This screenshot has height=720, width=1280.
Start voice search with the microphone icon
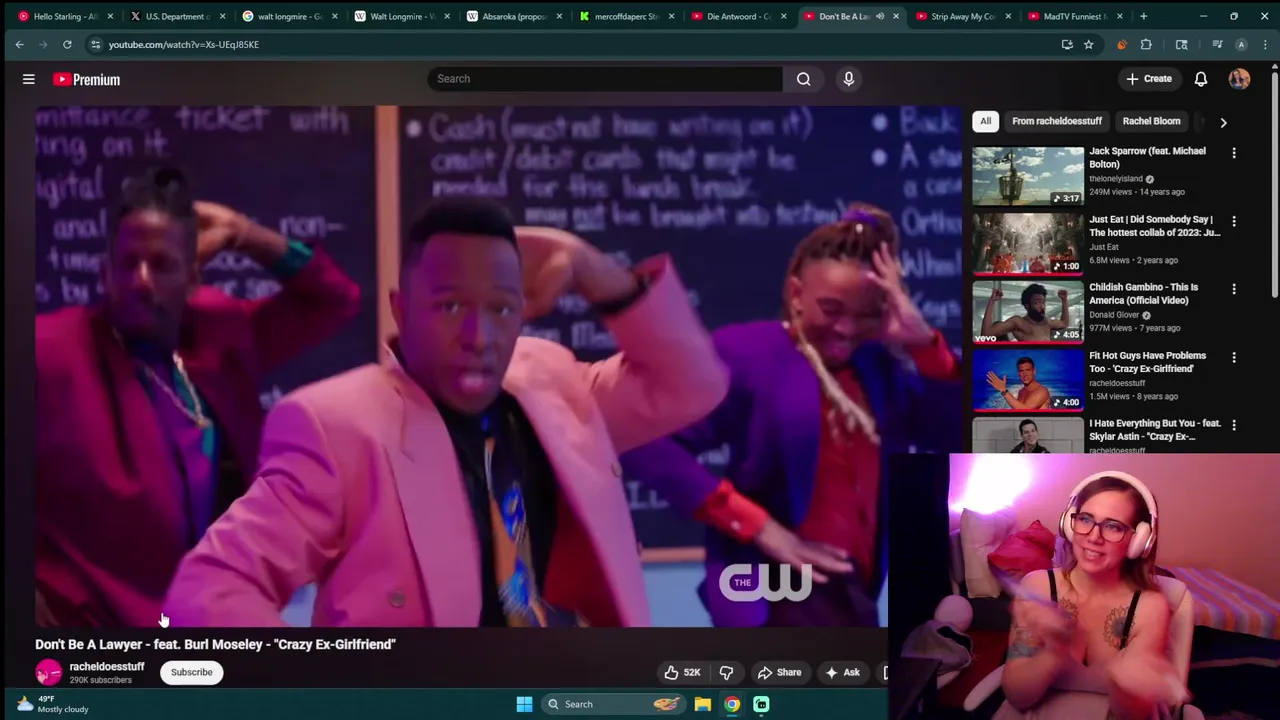849,79
